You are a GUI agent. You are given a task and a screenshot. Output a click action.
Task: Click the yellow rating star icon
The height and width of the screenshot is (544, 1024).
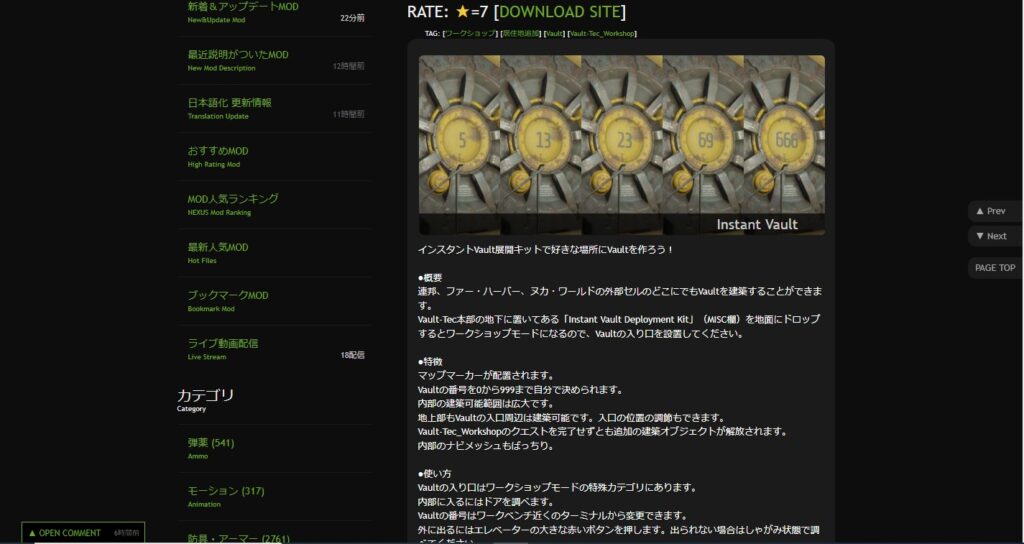pyautogui.click(x=462, y=12)
